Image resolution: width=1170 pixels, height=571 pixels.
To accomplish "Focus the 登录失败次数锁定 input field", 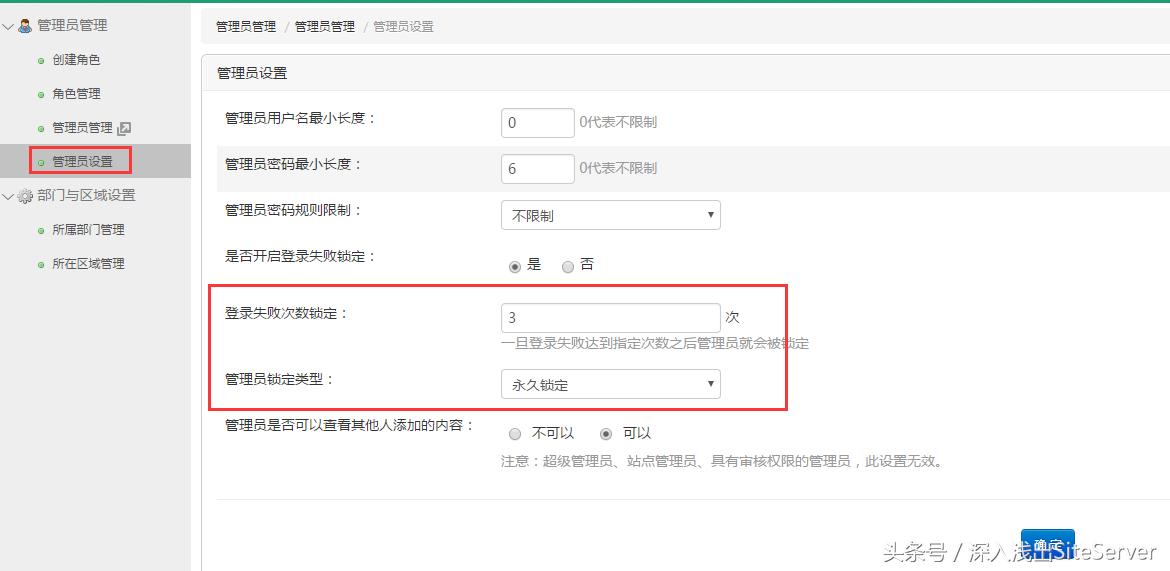I will click(610, 317).
